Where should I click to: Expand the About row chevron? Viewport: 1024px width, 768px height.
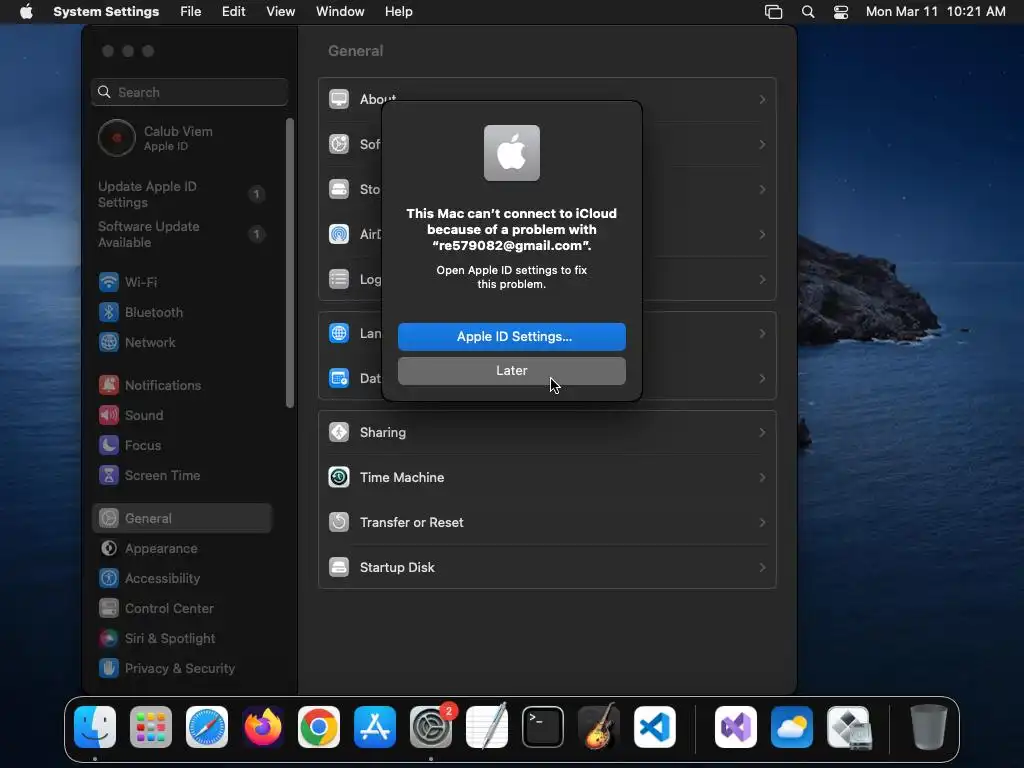point(762,99)
